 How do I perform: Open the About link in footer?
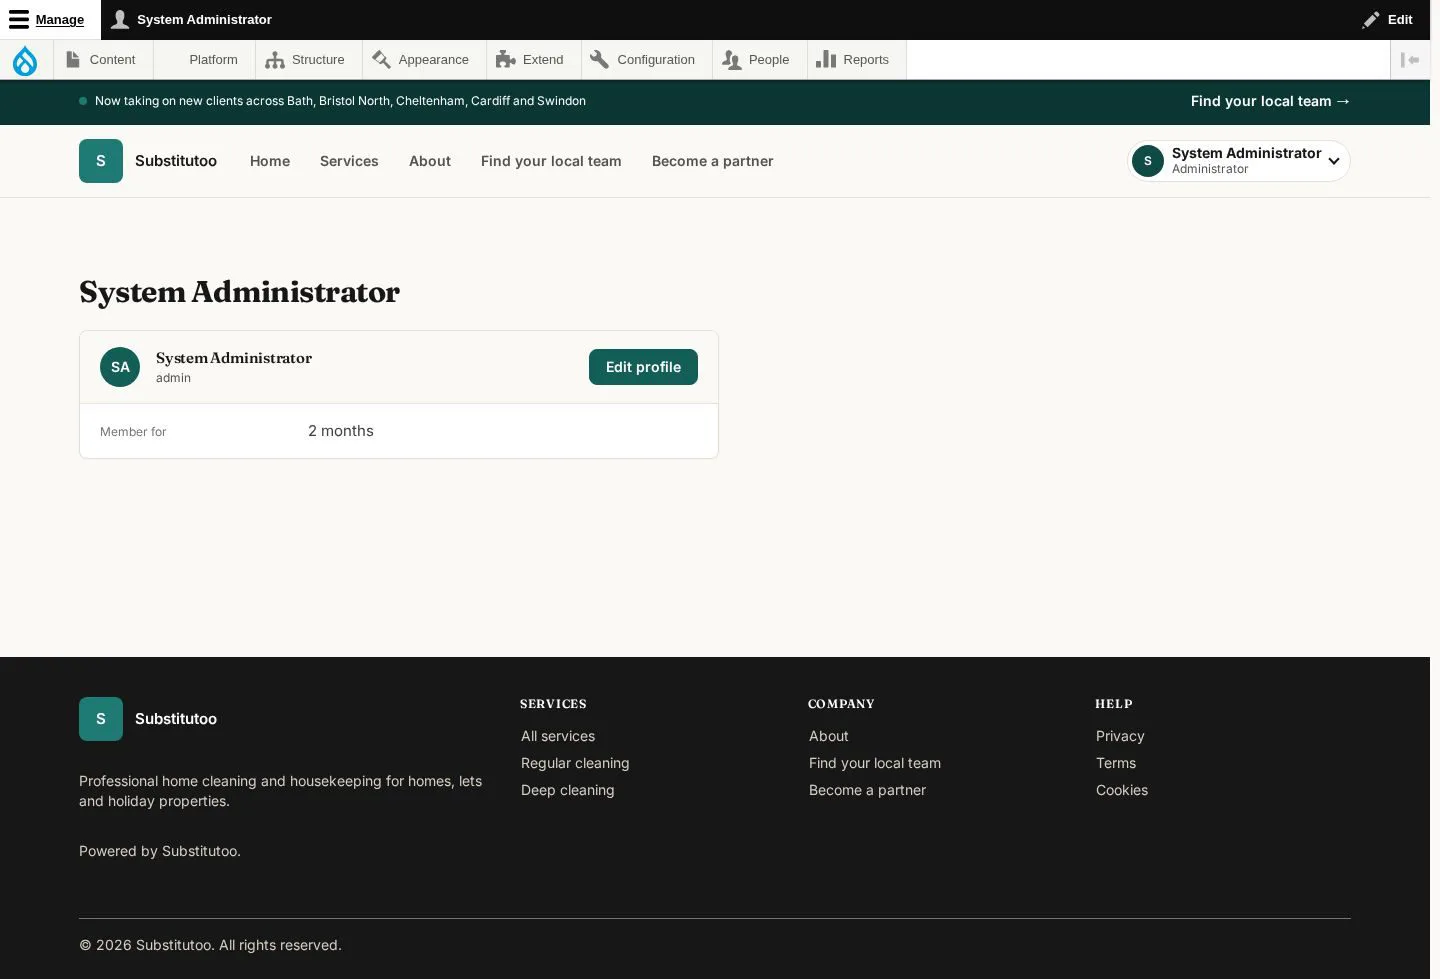[829, 736]
